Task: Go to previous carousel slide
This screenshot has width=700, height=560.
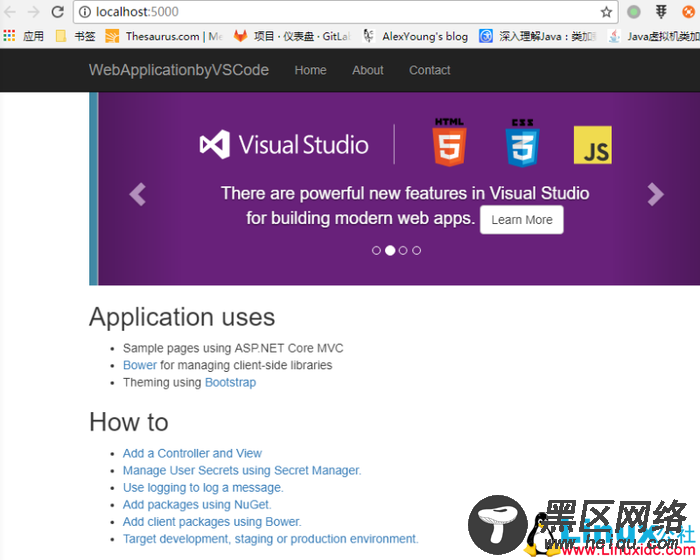Action: 138,194
